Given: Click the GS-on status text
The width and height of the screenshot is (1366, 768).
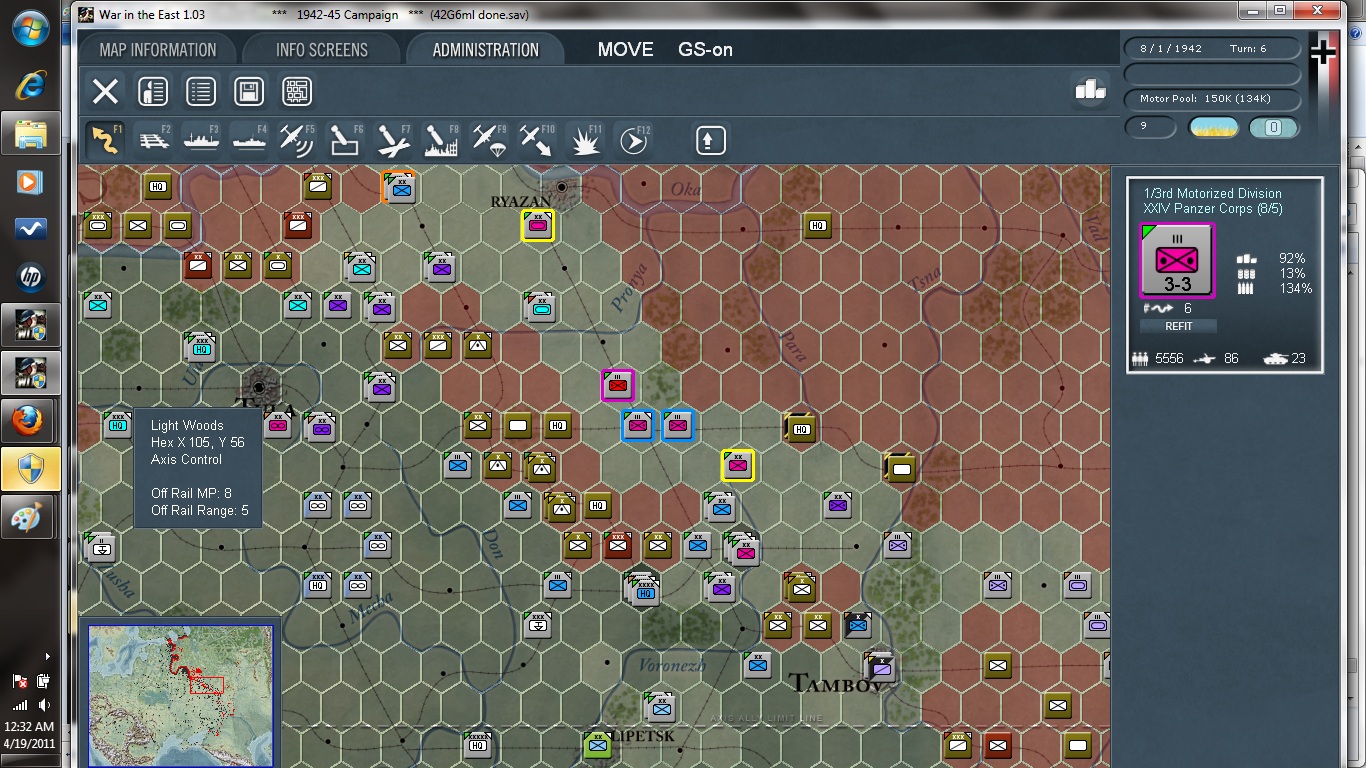Looking at the screenshot, I should point(705,50).
